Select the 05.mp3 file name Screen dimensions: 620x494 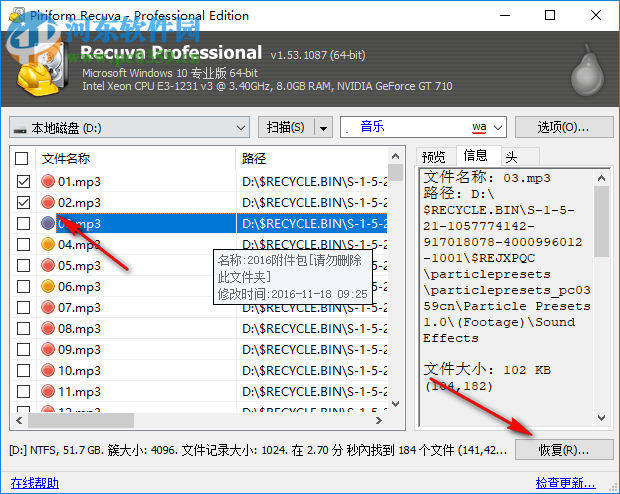[x=79, y=266]
